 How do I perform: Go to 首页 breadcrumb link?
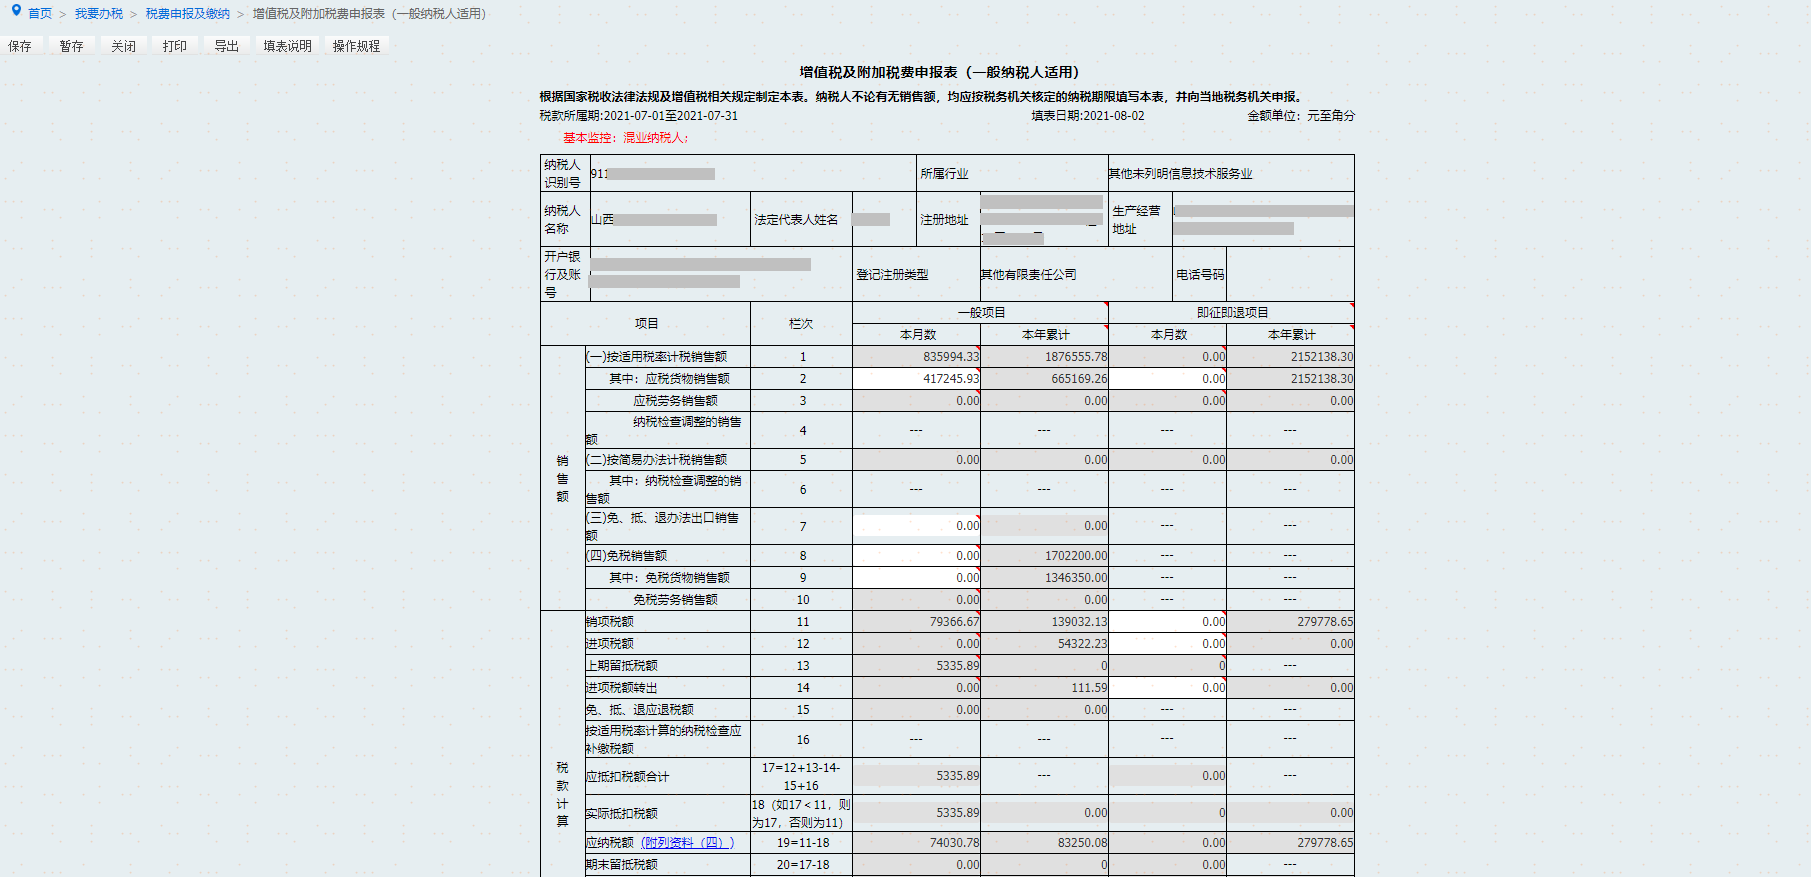(40, 14)
